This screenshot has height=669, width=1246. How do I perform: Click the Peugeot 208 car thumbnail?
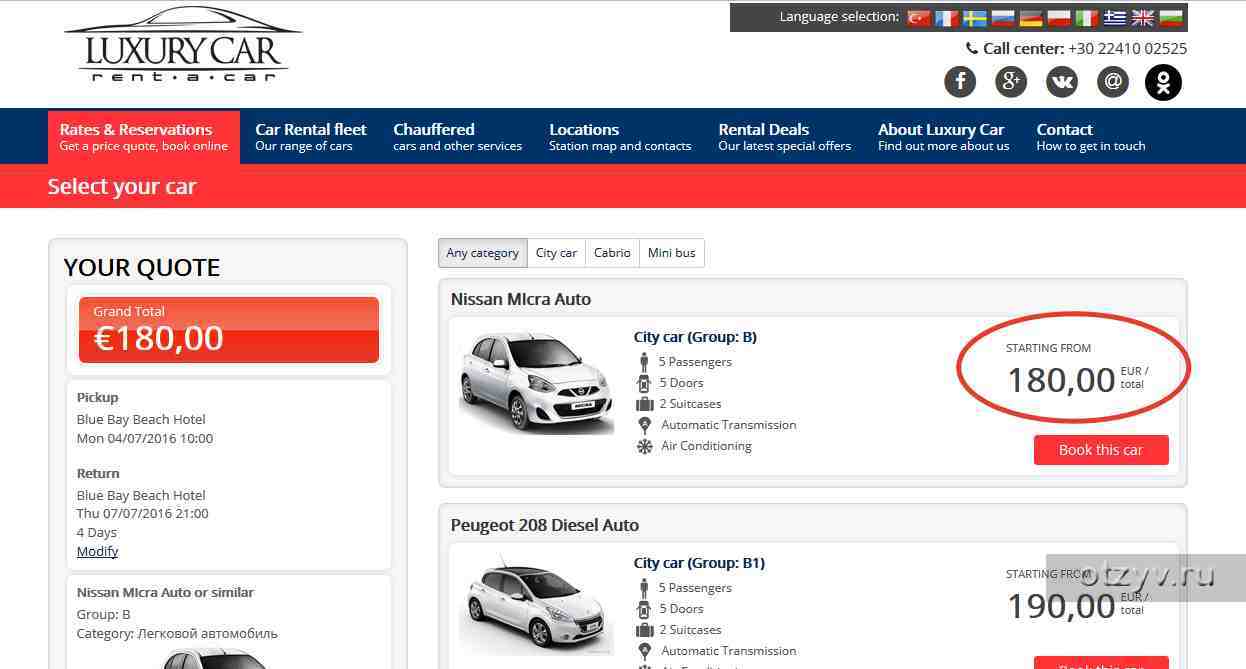536,608
